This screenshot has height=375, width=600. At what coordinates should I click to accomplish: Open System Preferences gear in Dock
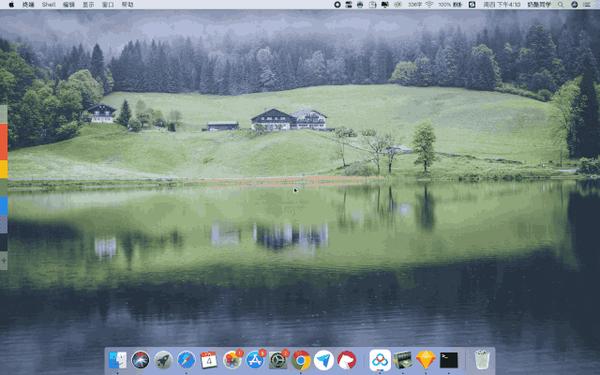point(278,360)
